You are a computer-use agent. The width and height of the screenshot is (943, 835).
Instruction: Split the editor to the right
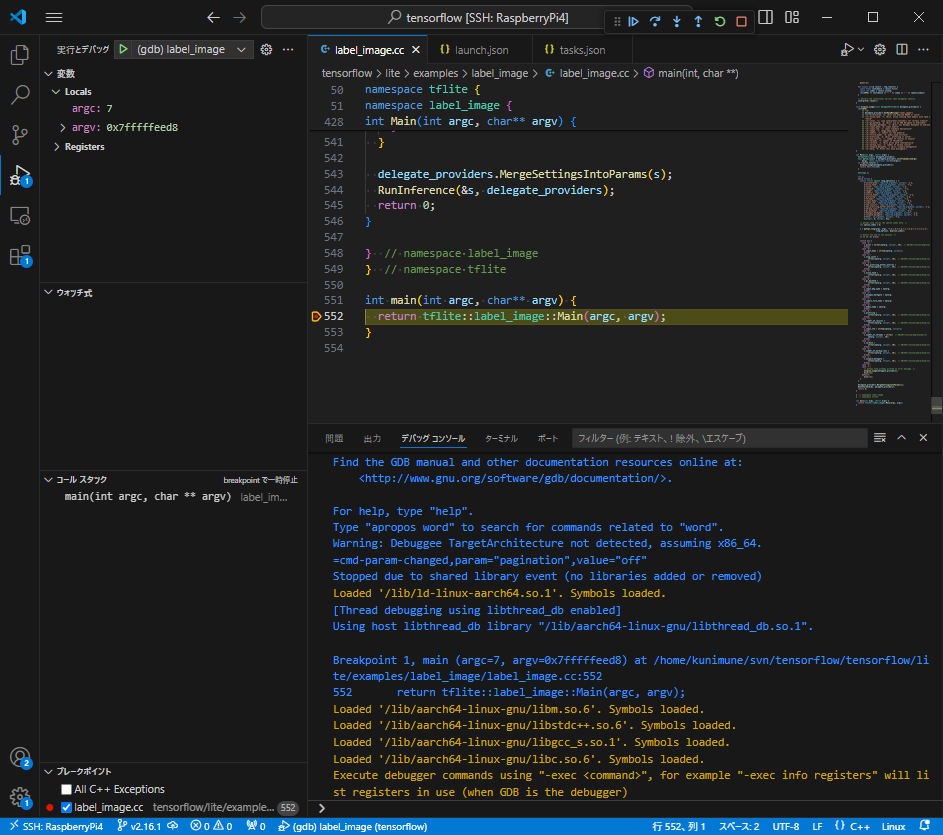[x=902, y=49]
